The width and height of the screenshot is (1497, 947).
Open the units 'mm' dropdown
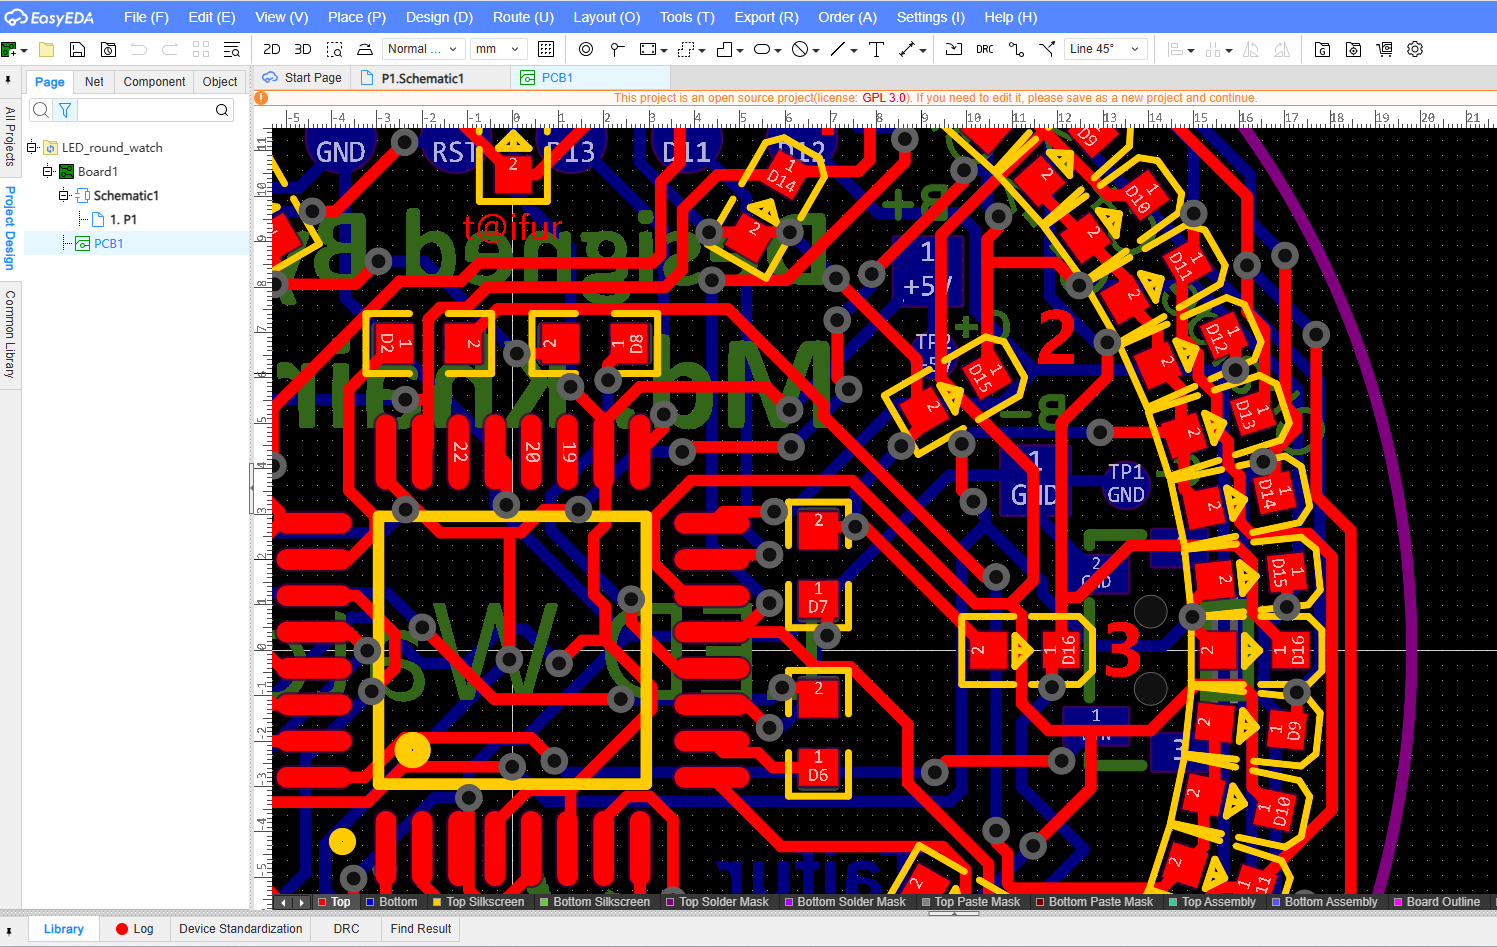point(499,49)
